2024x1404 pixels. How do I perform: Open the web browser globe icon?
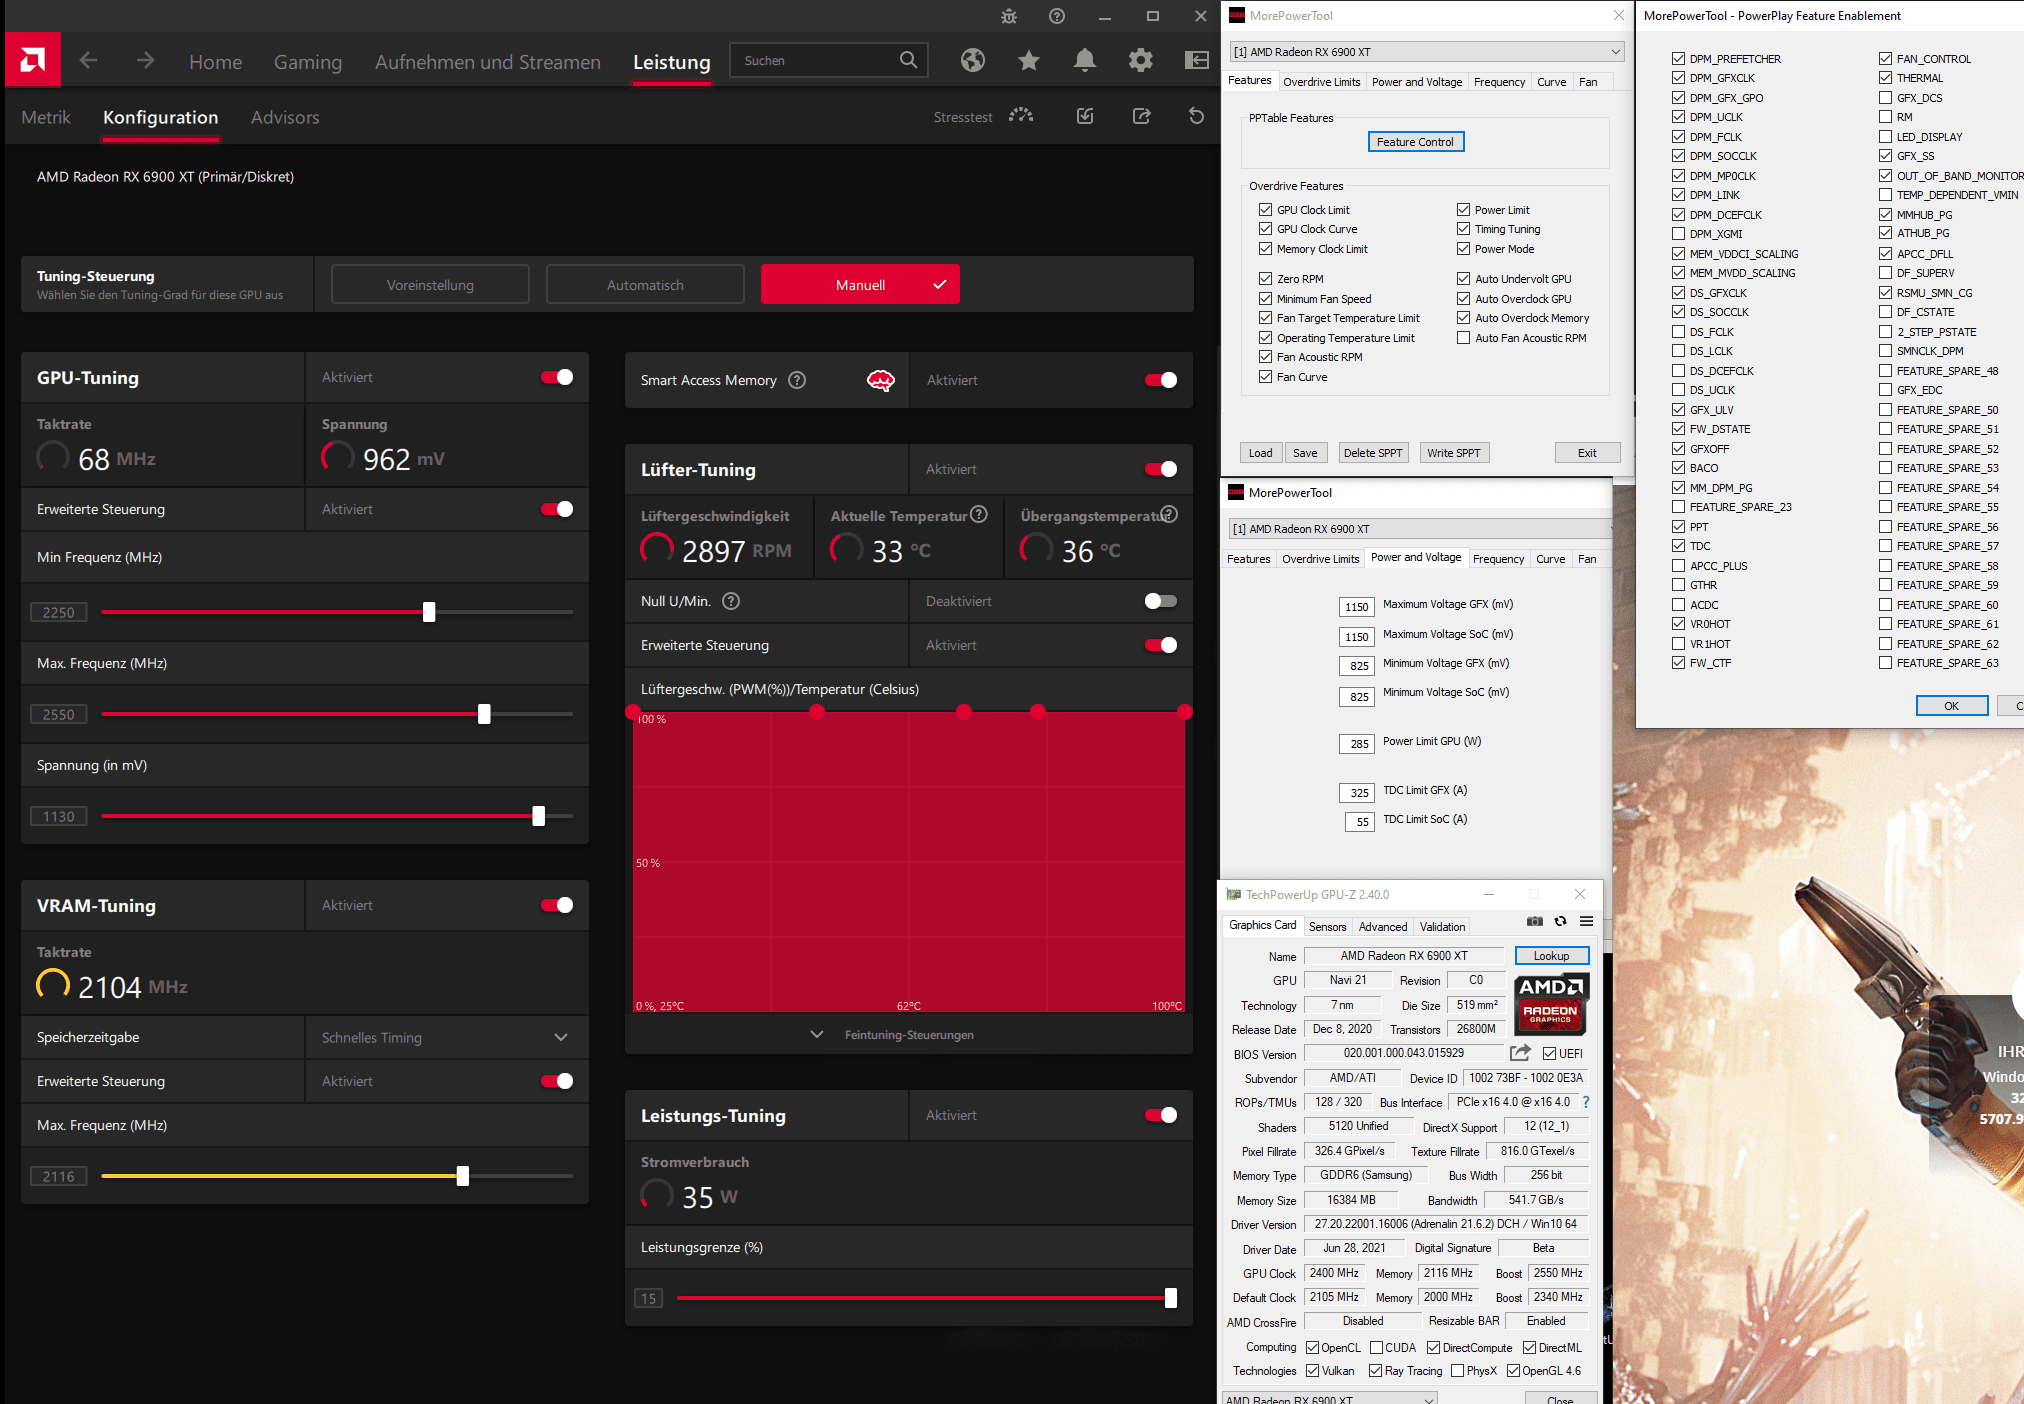(973, 61)
